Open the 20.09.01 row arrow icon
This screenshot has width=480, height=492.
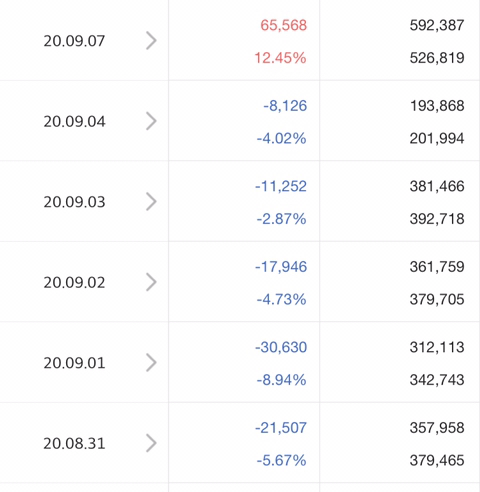tap(151, 363)
